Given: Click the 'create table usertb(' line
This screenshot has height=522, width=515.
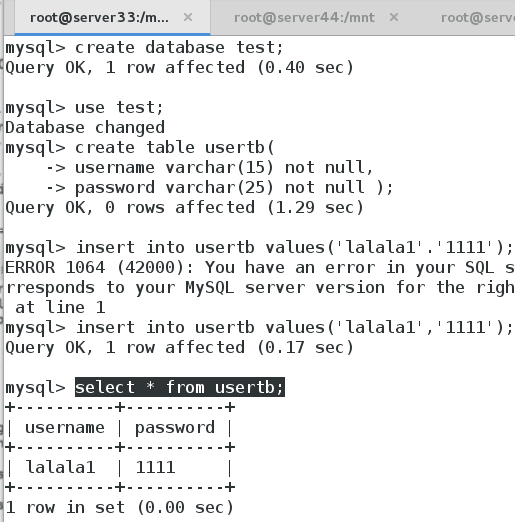Looking at the screenshot, I should (x=140, y=147).
